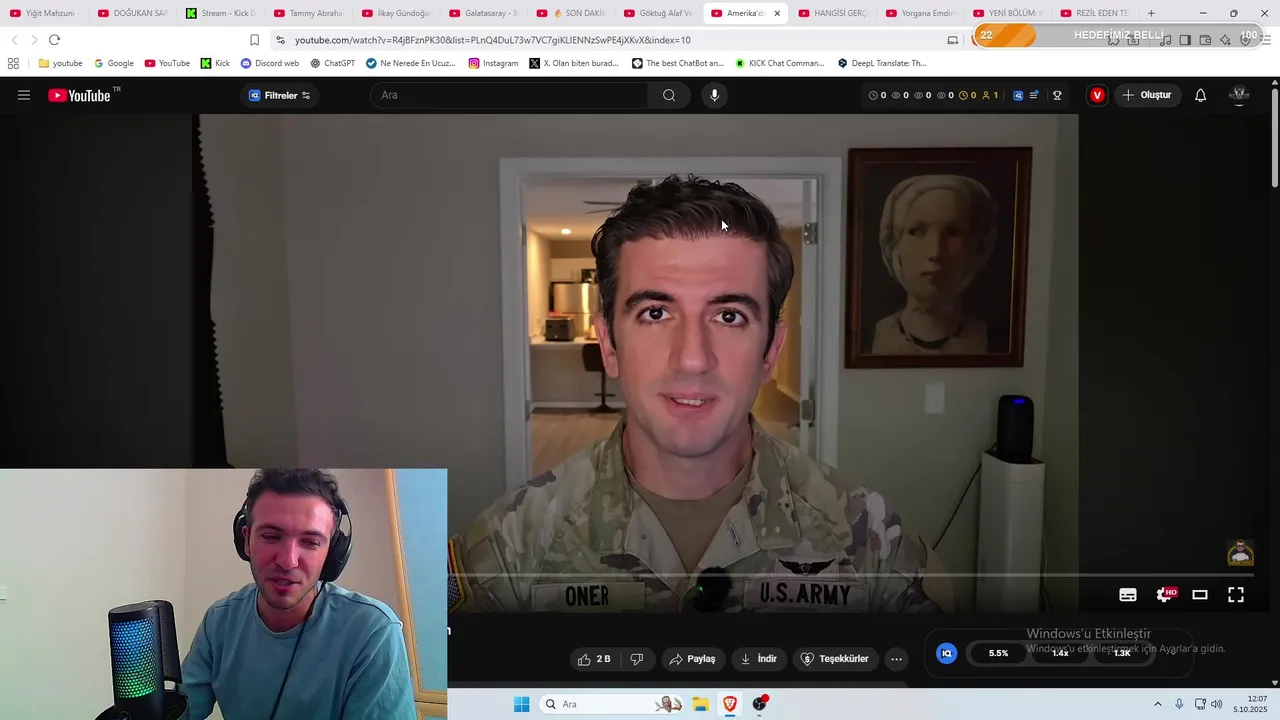
Task: Open a new browser tab
Action: point(1151,13)
